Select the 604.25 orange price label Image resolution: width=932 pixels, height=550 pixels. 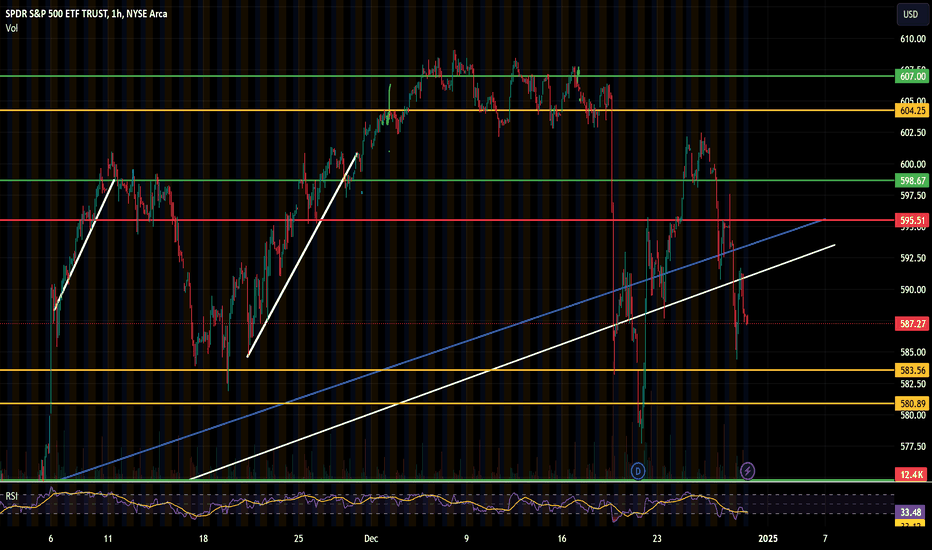point(912,111)
